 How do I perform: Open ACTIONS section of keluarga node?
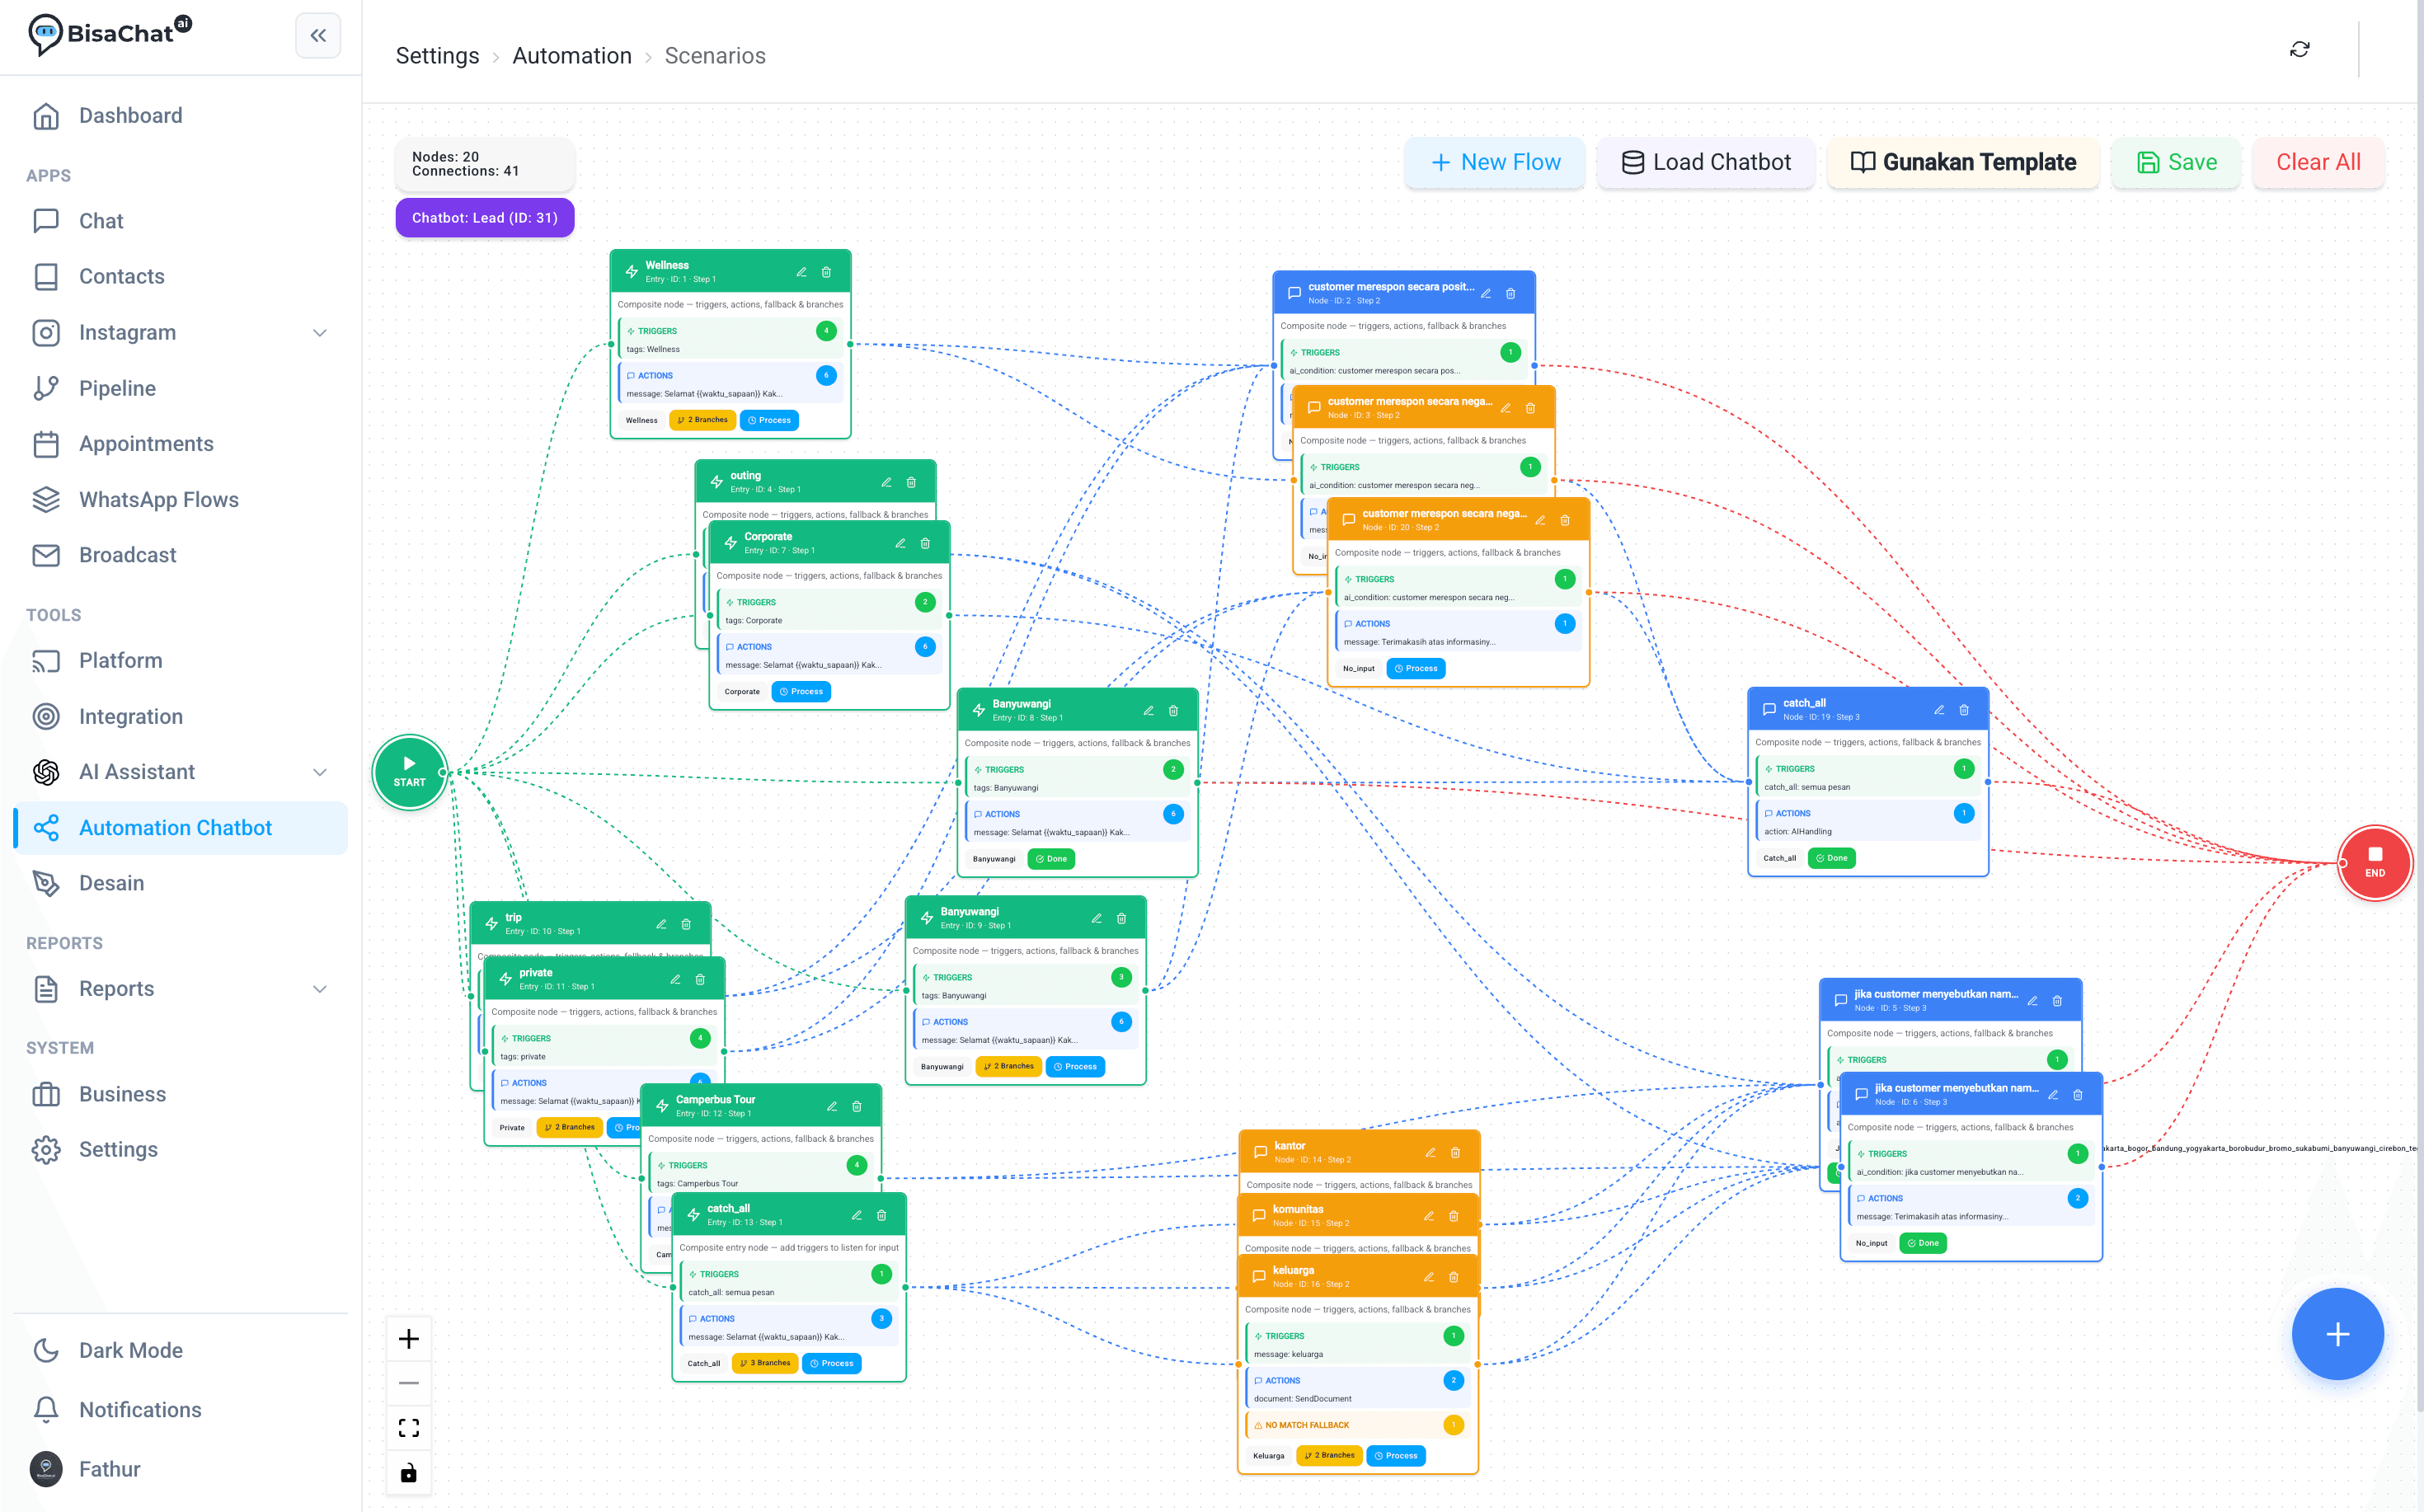tap(1357, 1389)
